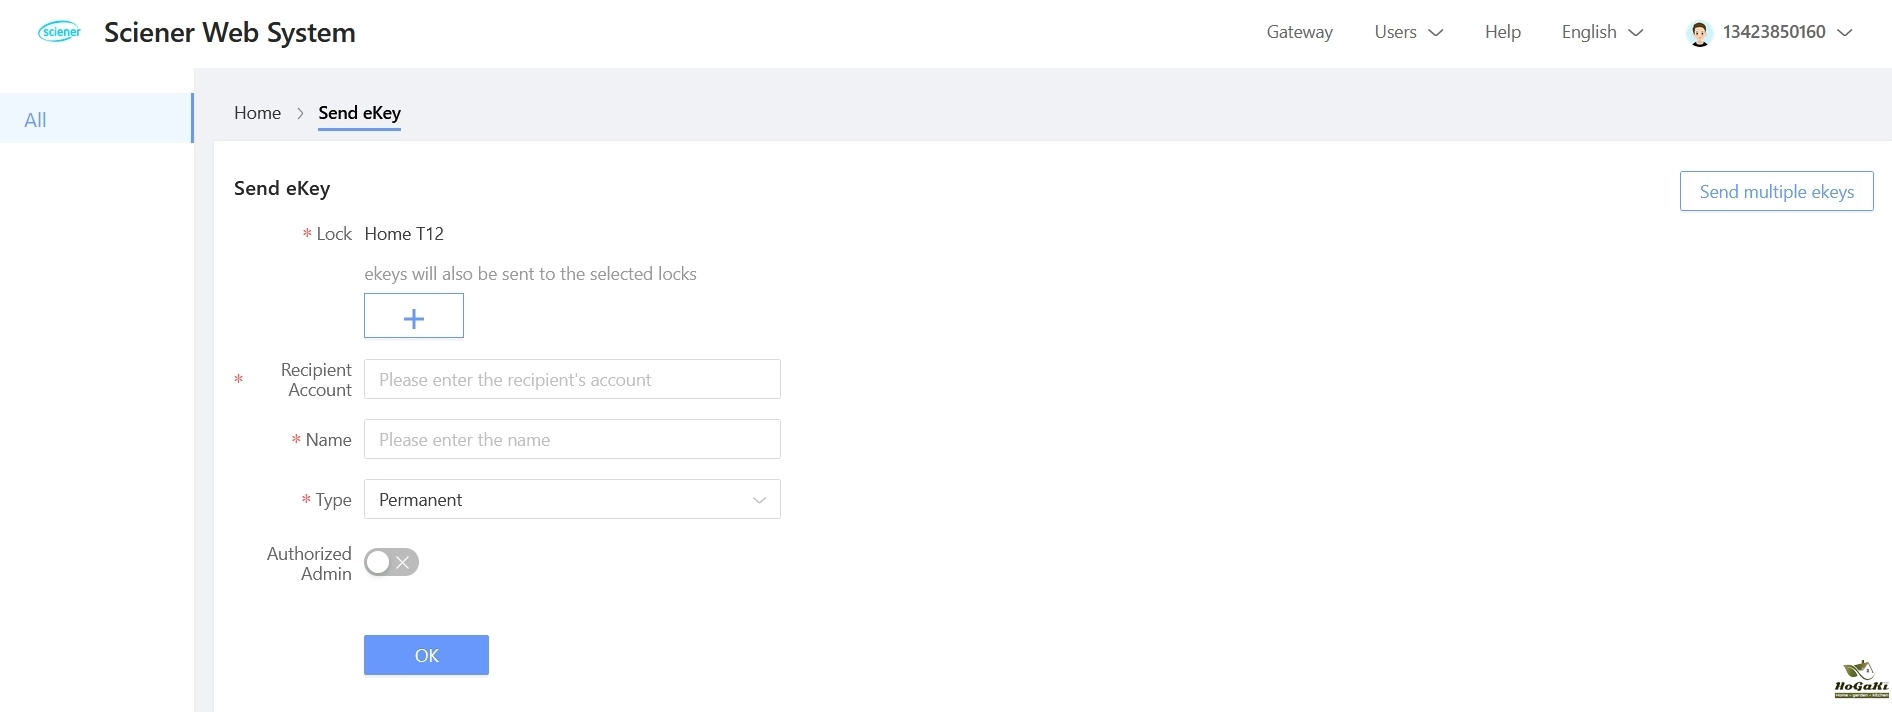
Task: Switch to the Send eKey tab
Action: [359, 113]
